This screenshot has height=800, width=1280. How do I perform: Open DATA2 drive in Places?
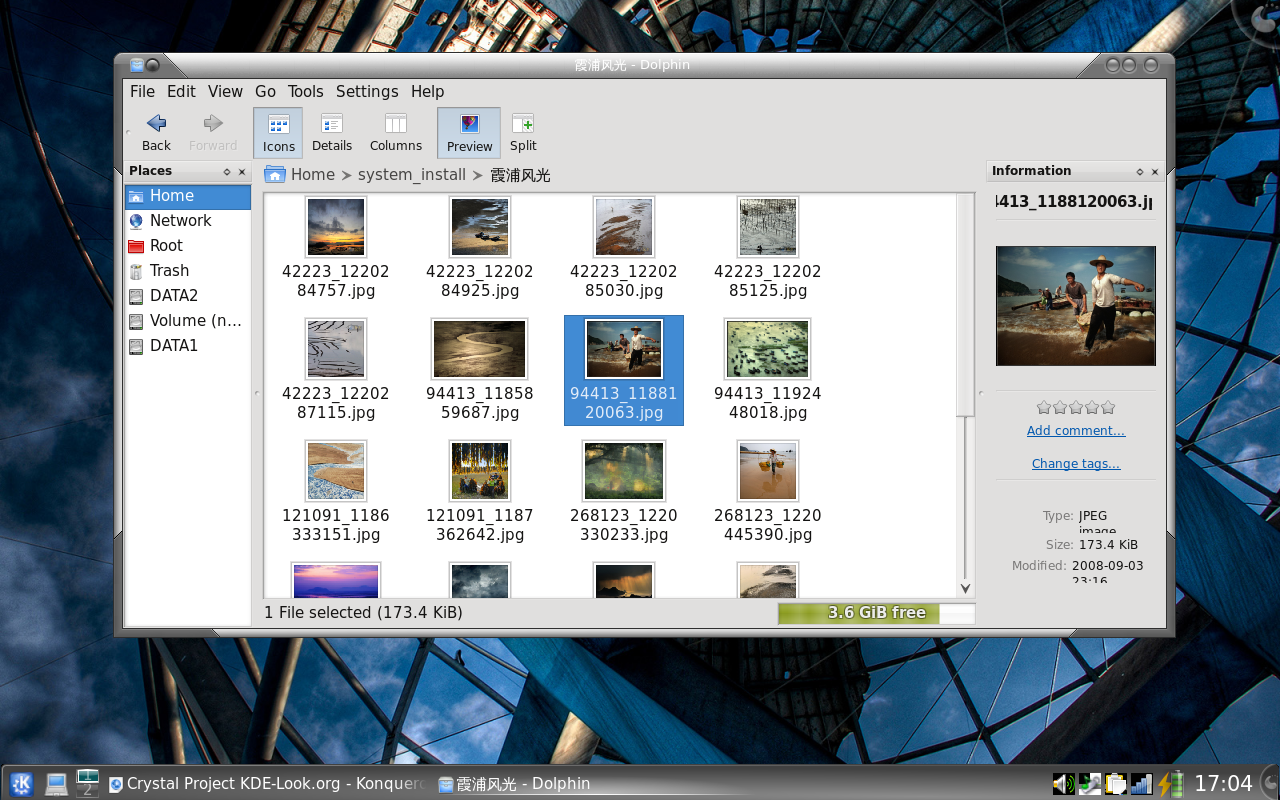point(188,296)
